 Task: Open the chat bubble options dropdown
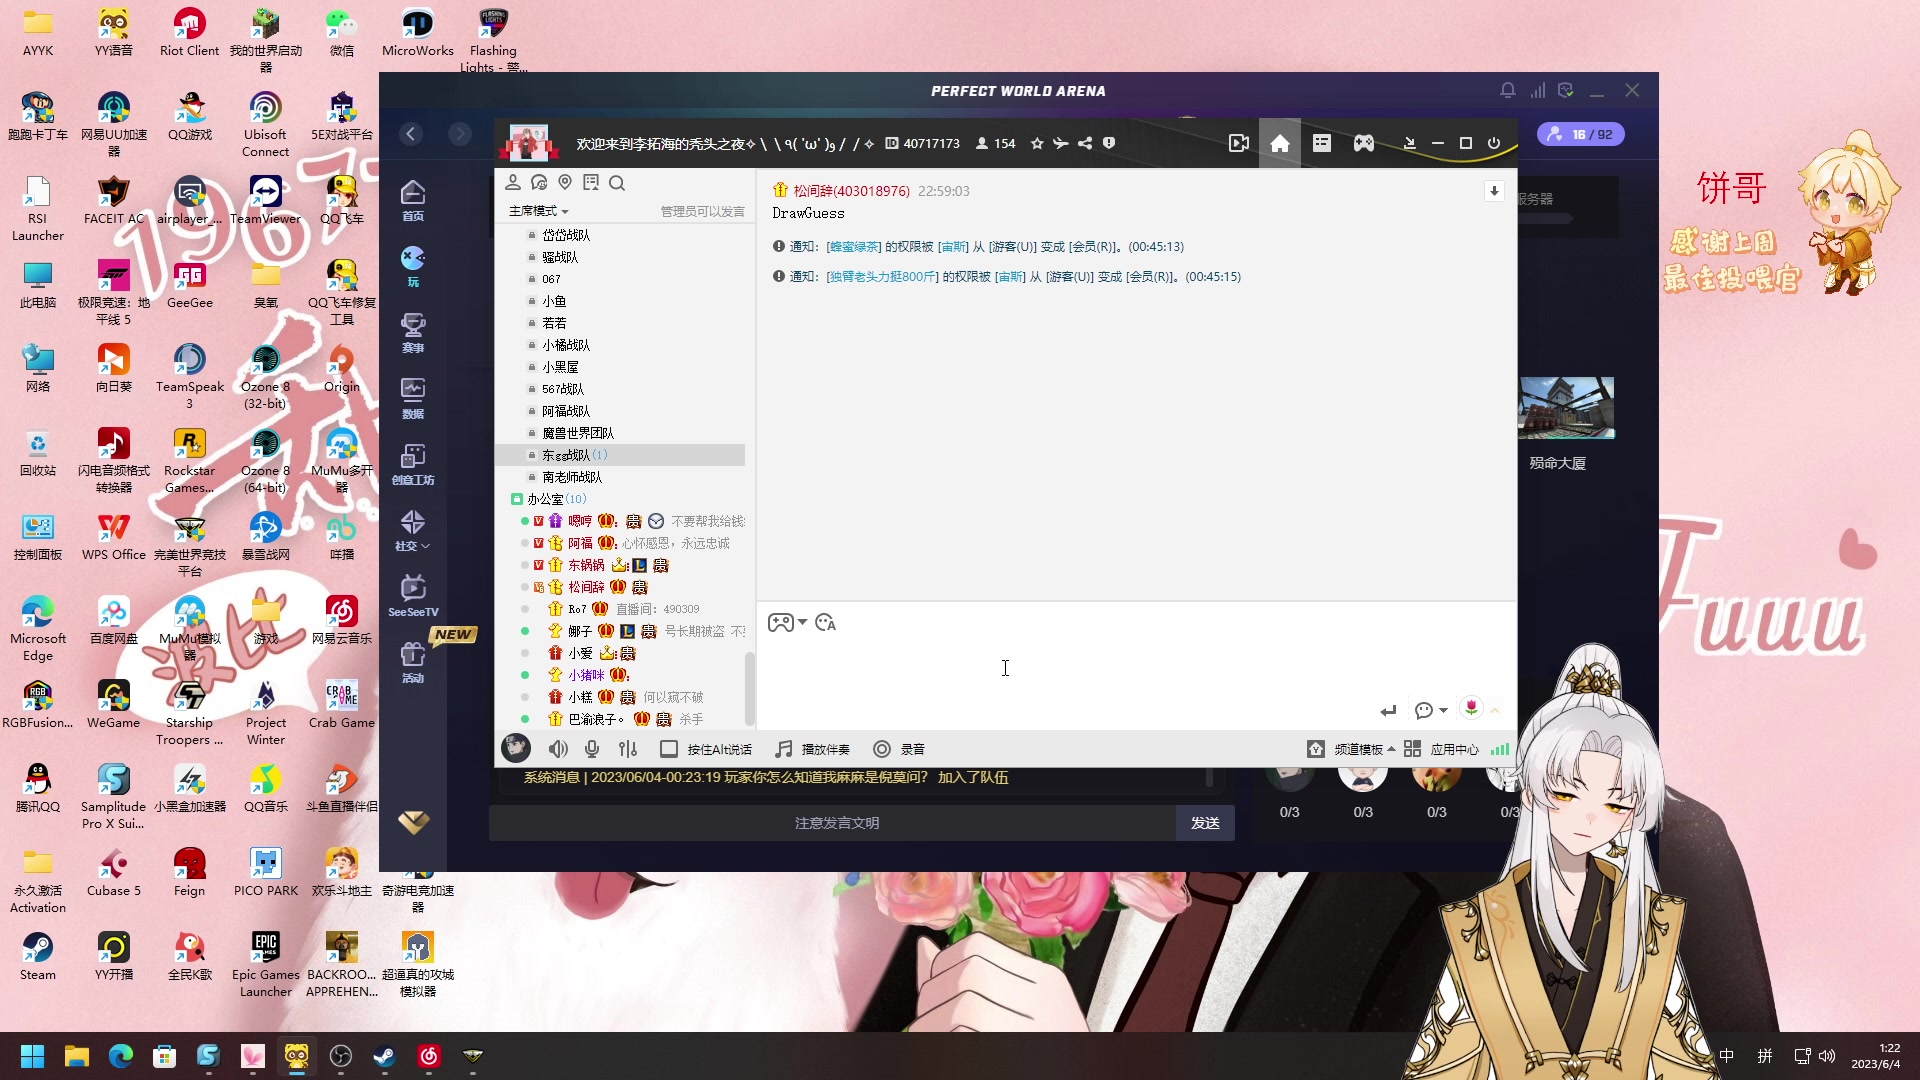1432,710
